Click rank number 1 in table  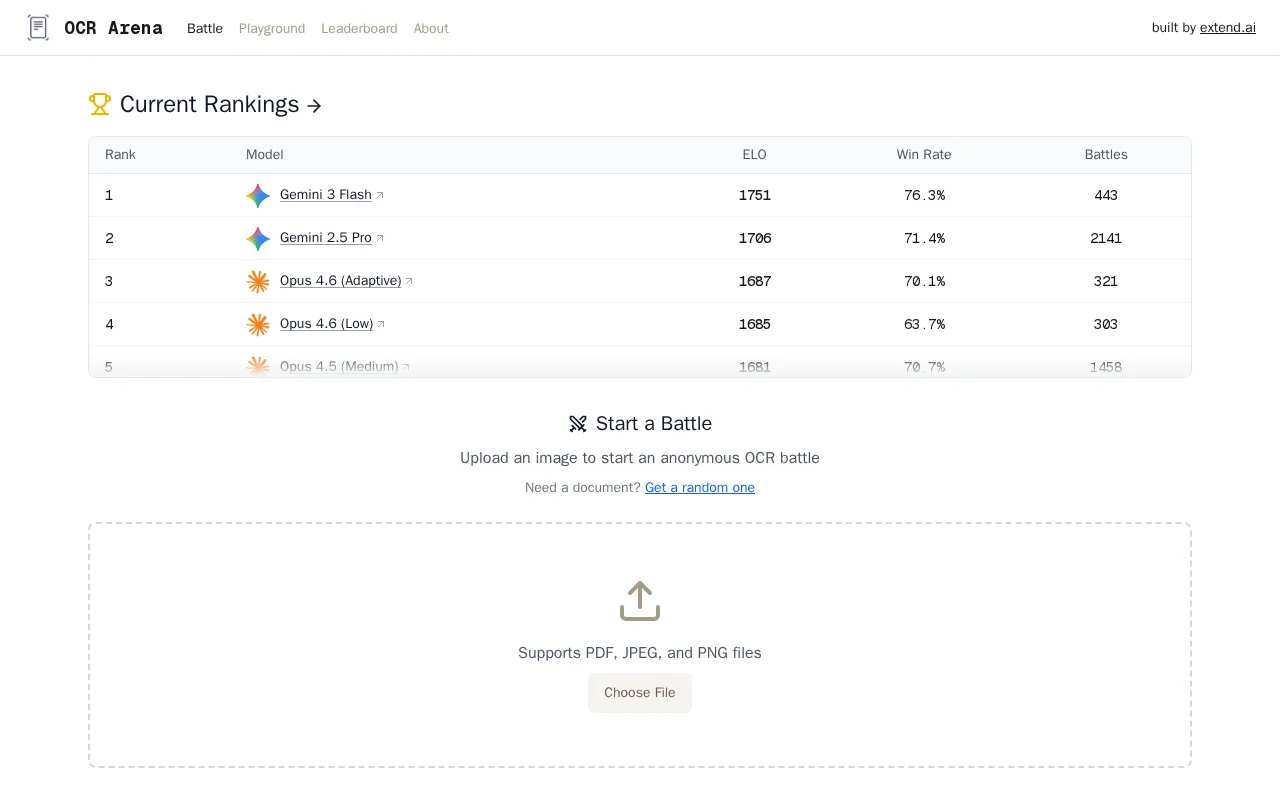click(x=109, y=195)
